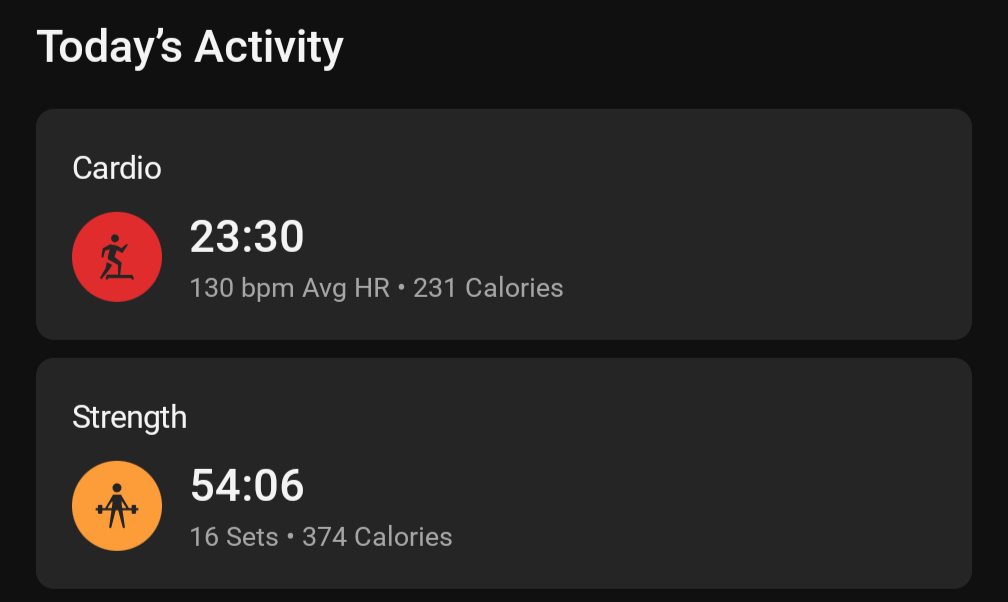Tap the 16 Sets stat

(x=234, y=537)
